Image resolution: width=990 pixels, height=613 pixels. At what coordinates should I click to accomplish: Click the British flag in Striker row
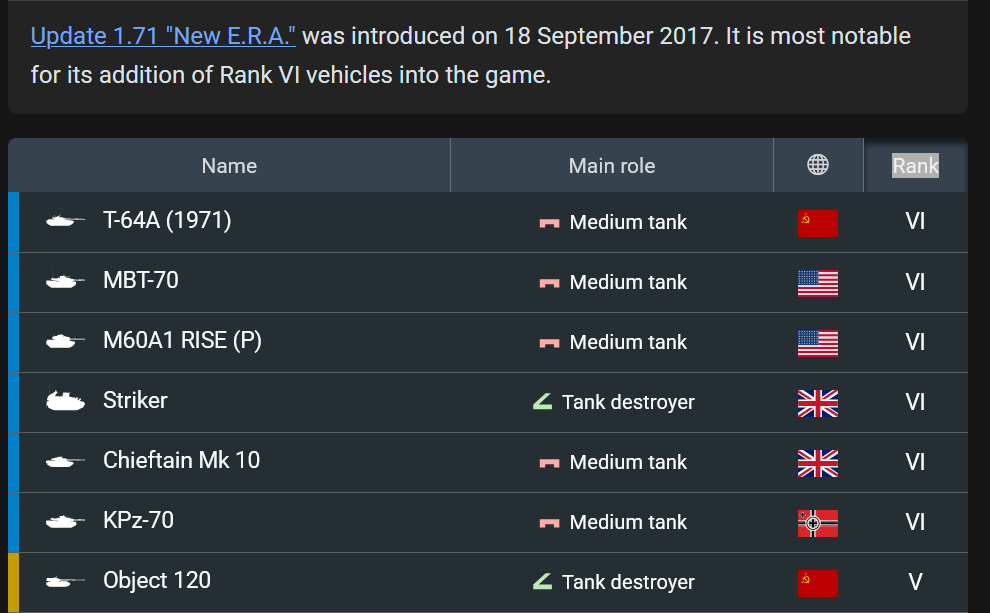pyautogui.click(x=817, y=403)
